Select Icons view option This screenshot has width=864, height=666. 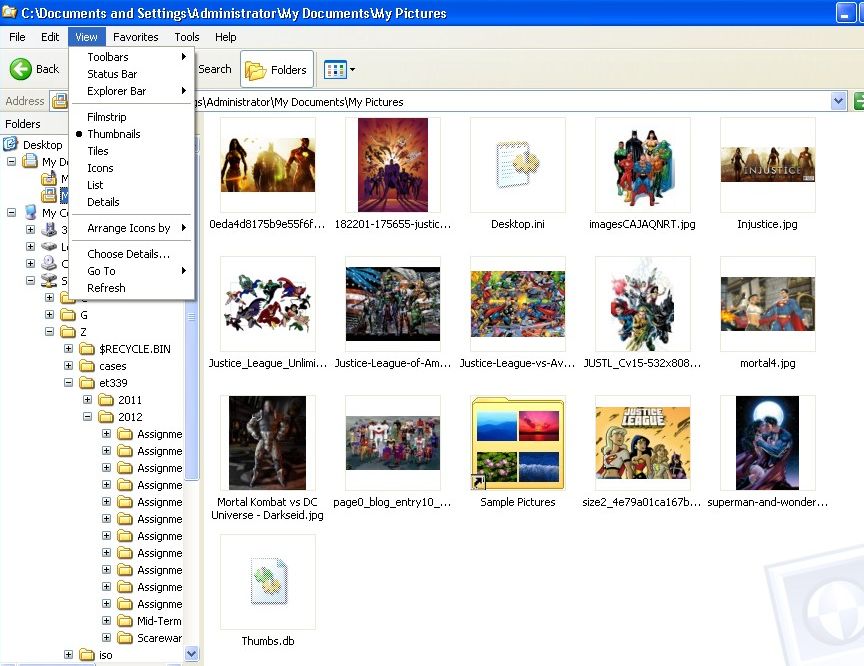(132, 168)
